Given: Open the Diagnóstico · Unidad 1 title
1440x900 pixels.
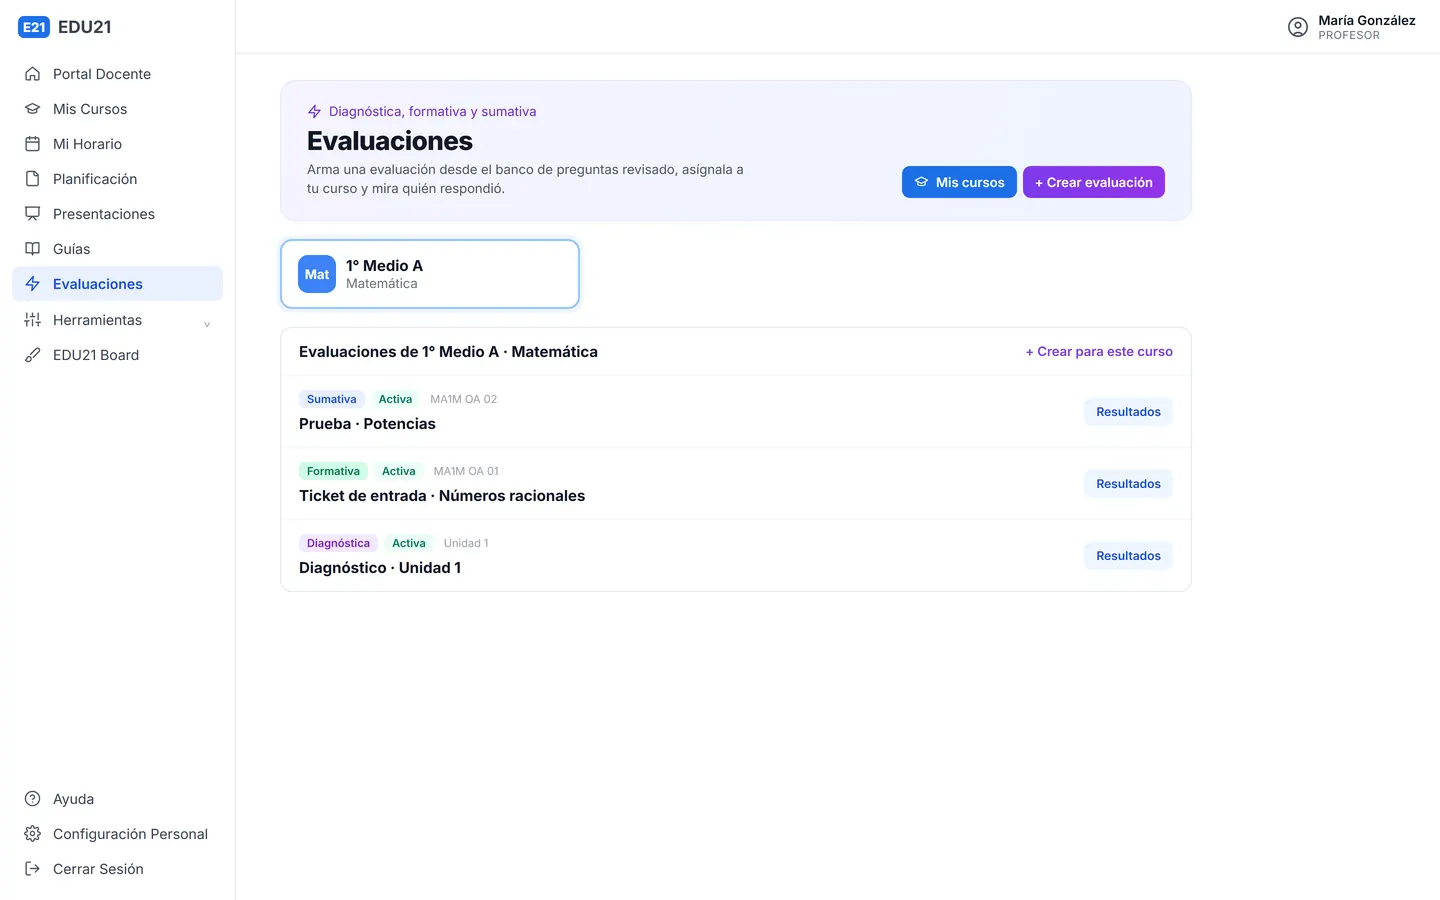Looking at the screenshot, I should point(380,568).
